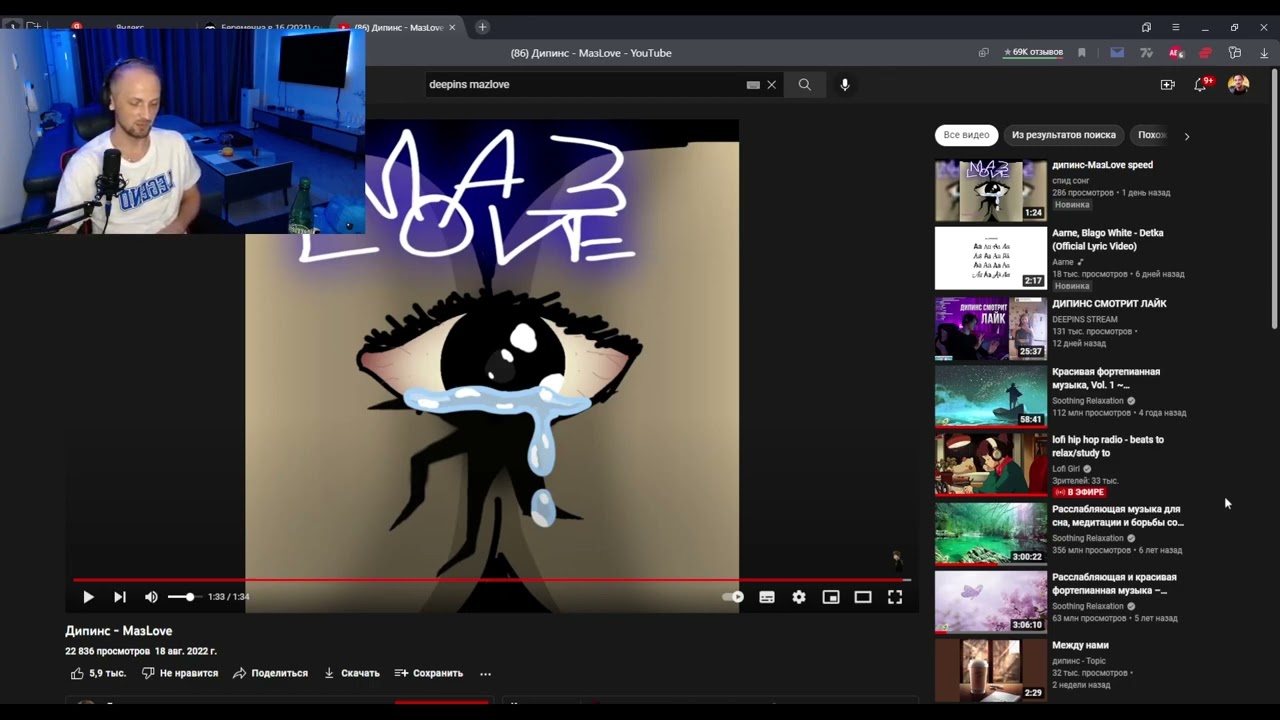Open DEEPINS STREAM channel link

tap(1085, 319)
